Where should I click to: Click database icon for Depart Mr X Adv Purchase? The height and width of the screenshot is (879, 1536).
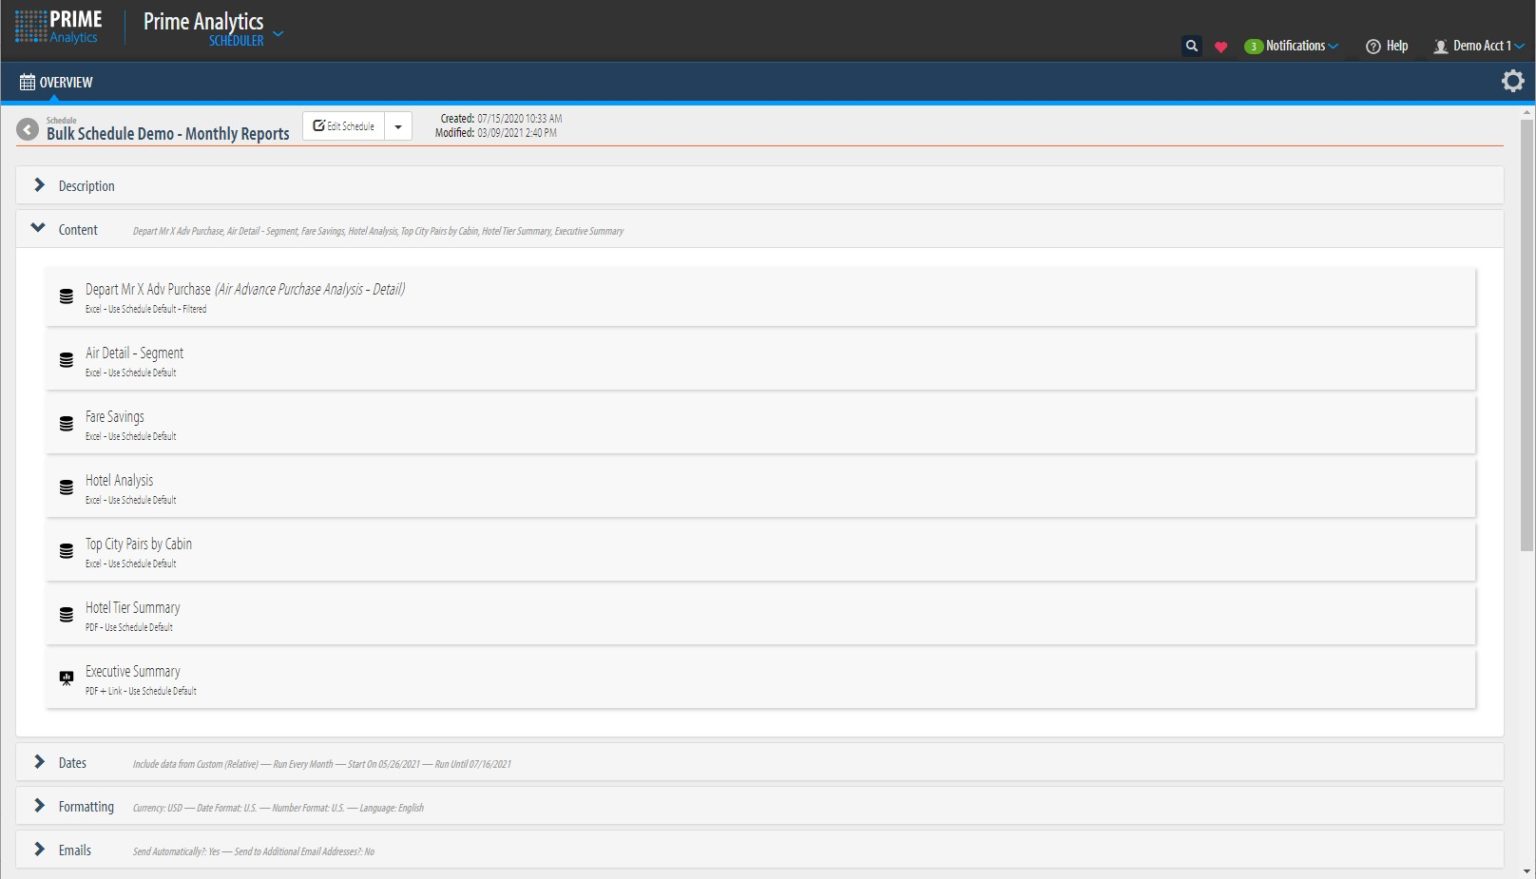click(66, 297)
